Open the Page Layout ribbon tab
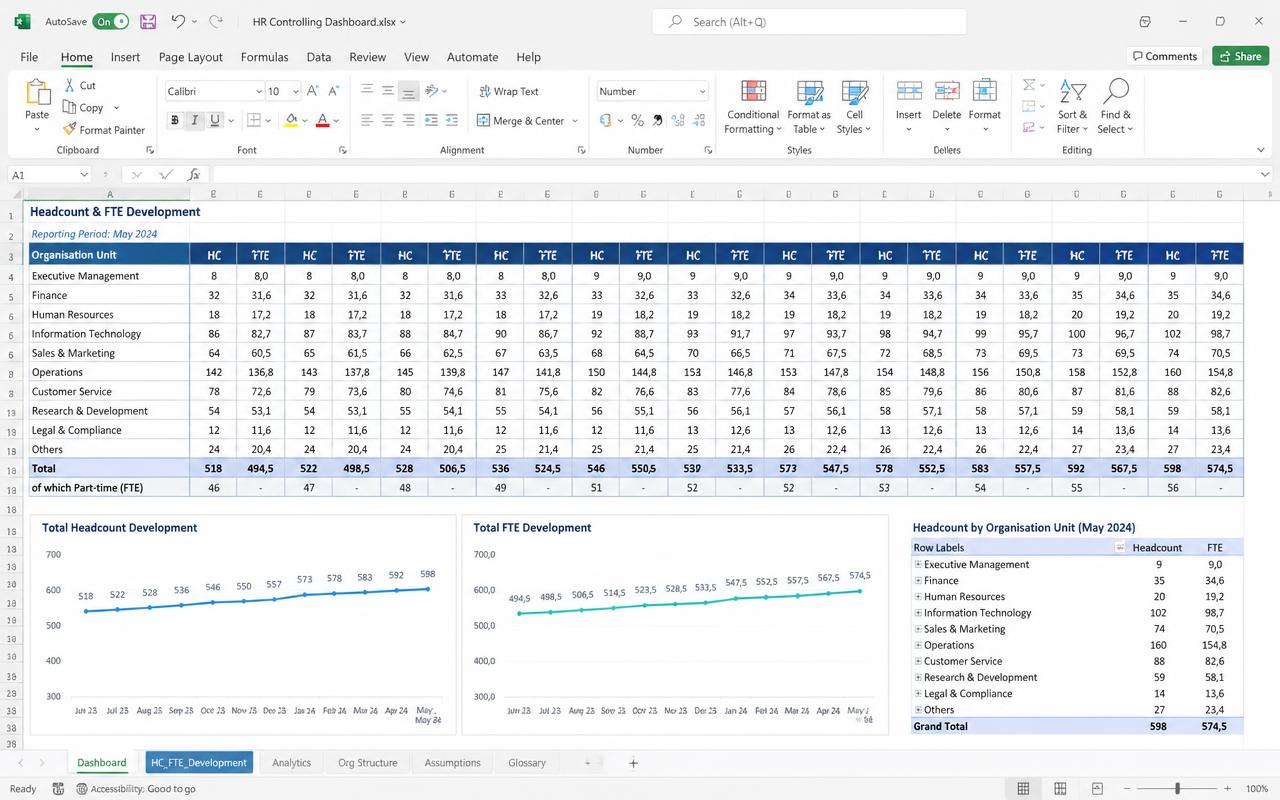The image size is (1280, 800). coord(190,57)
